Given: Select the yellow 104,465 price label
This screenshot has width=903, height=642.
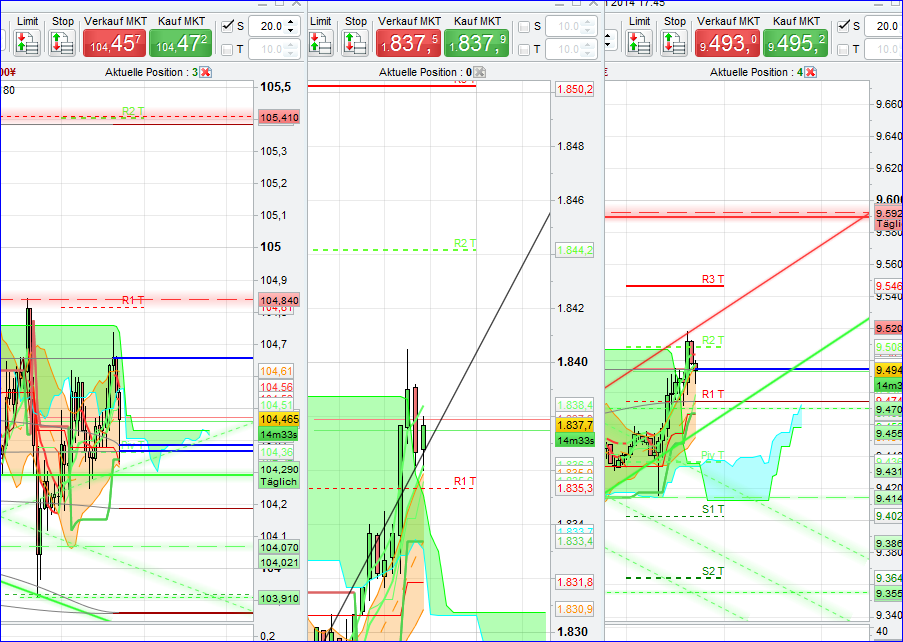Looking at the screenshot, I should 279,420.
